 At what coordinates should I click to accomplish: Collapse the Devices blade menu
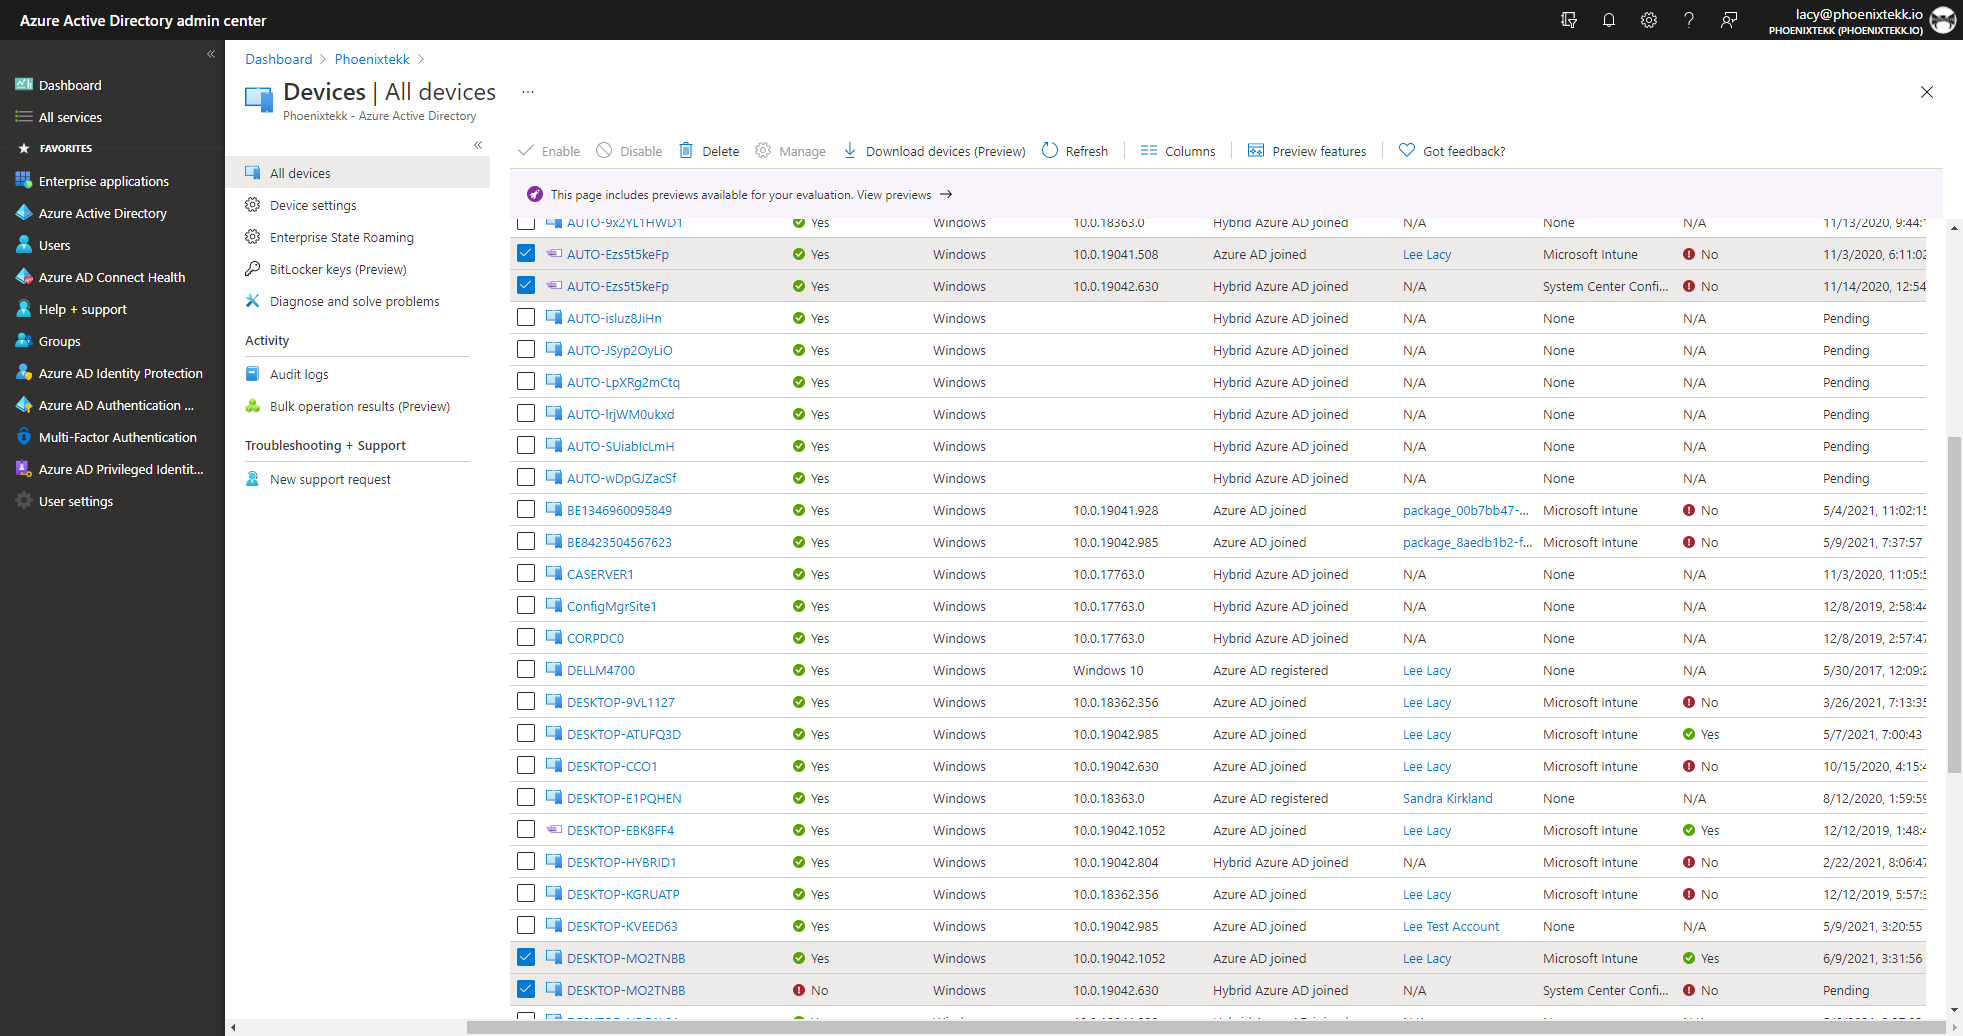[478, 145]
